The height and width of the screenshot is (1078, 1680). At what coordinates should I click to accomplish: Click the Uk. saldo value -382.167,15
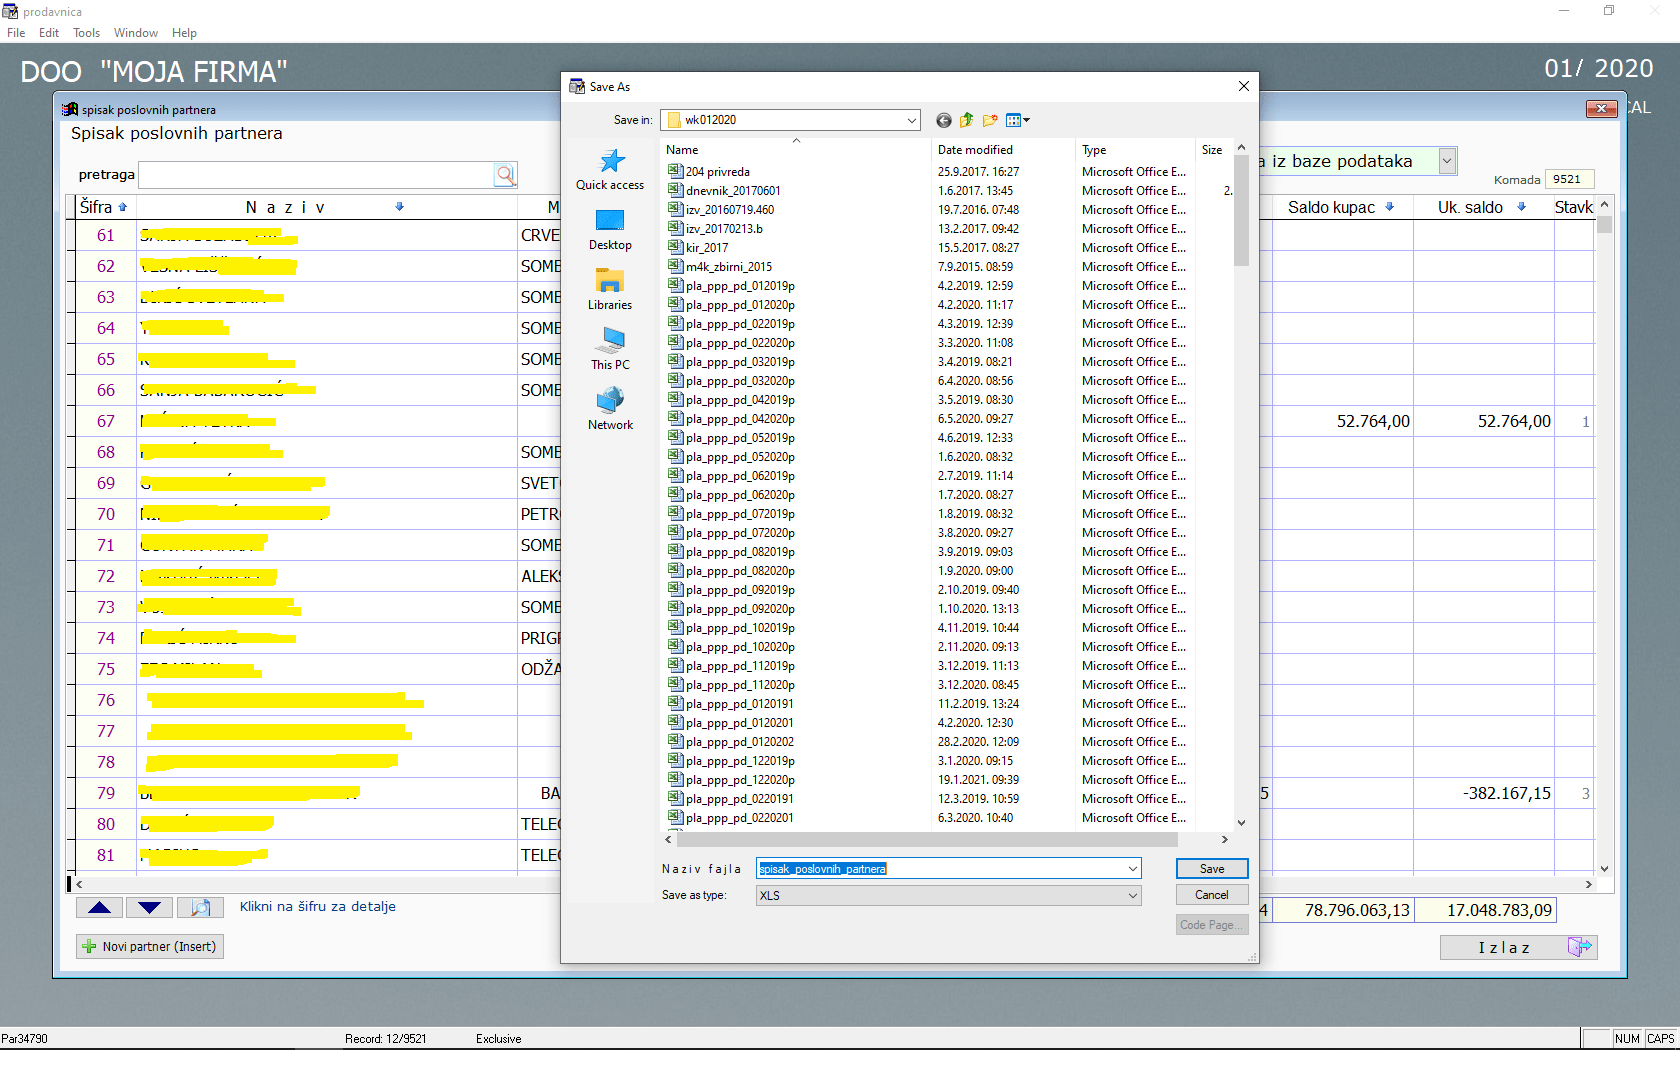coord(1507,794)
